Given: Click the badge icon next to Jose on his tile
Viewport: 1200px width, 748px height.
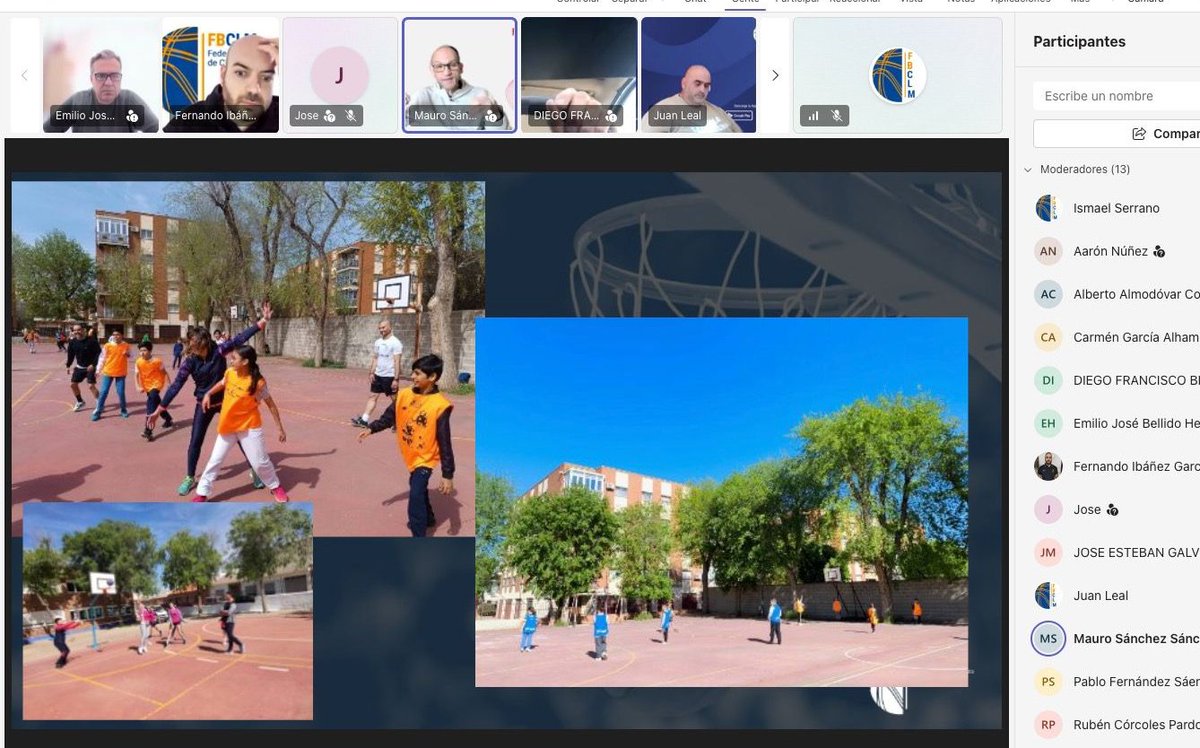Looking at the screenshot, I should point(330,116).
